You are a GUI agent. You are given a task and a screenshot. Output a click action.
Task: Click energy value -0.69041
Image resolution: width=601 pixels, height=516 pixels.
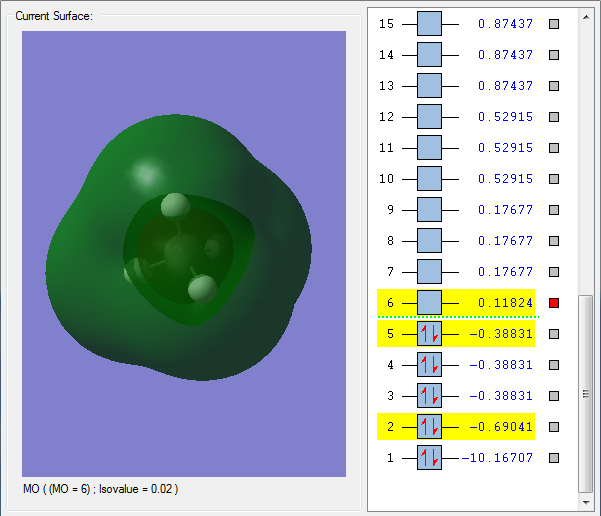(501, 427)
